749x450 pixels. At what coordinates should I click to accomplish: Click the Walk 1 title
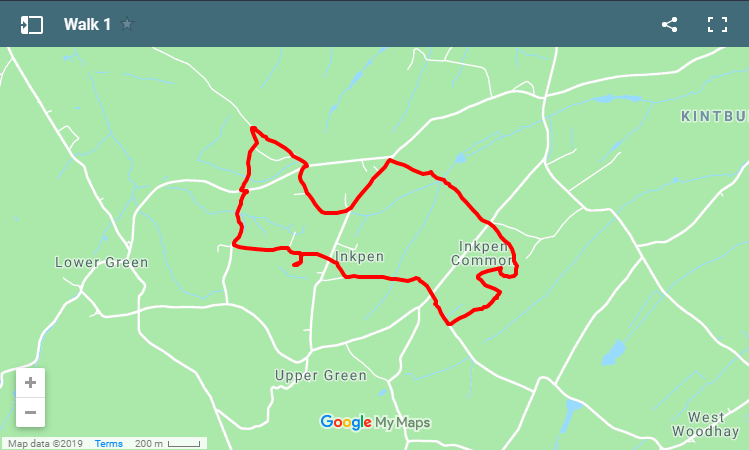tap(87, 24)
